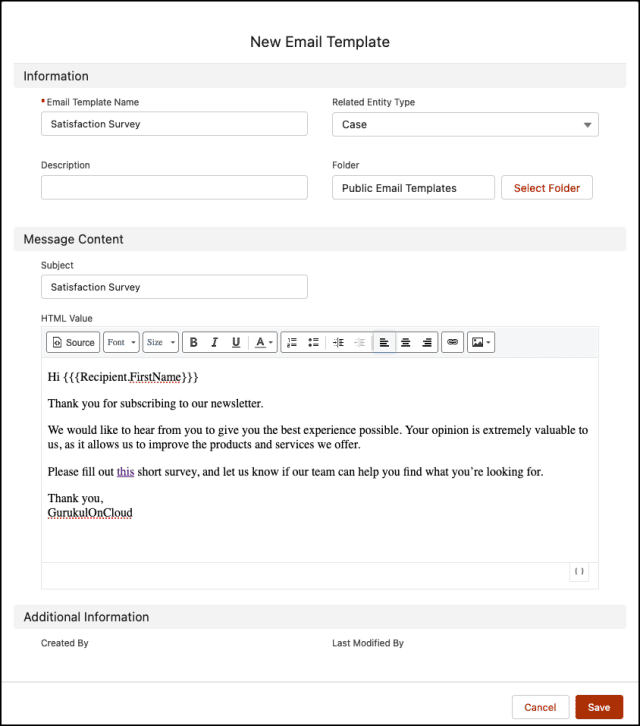The width and height of the screenshot is (640, 726).
Task: Open merge field picker braces icon
Action: pos(579,571)
